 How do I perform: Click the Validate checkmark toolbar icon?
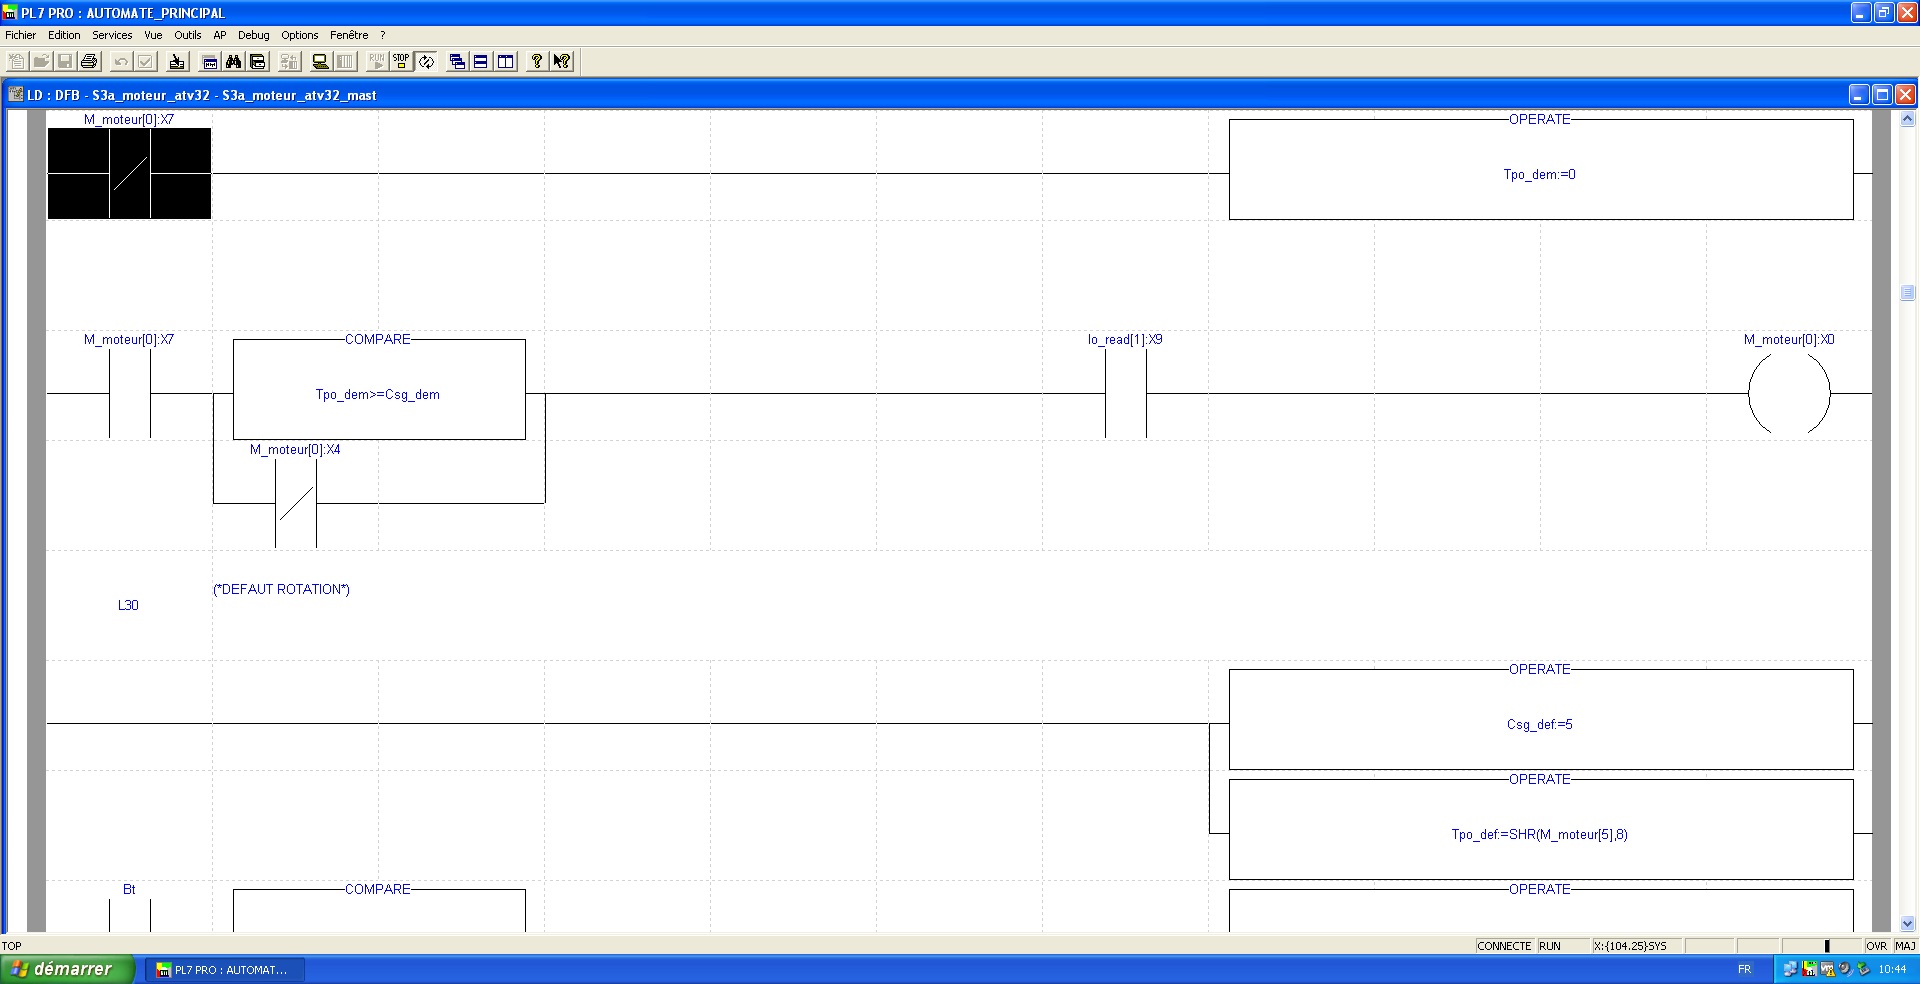pos(145,62)
